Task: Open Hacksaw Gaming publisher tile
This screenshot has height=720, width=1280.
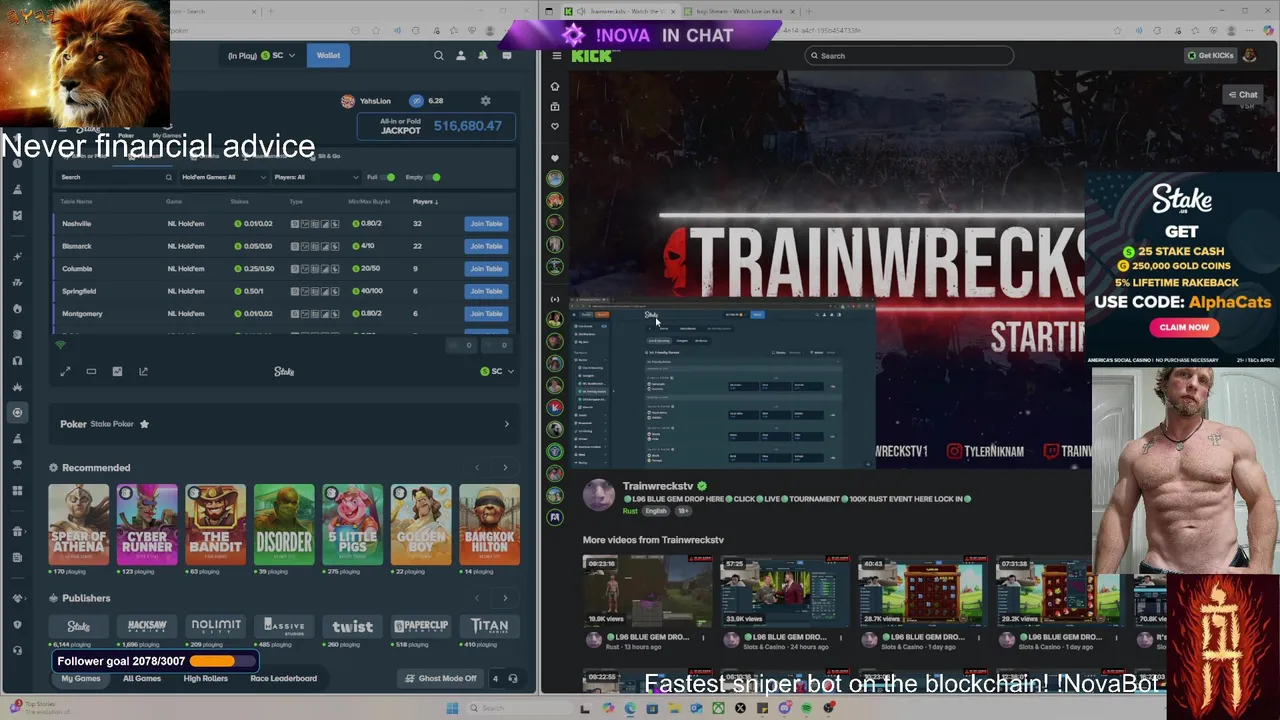Action: (147, 626)
